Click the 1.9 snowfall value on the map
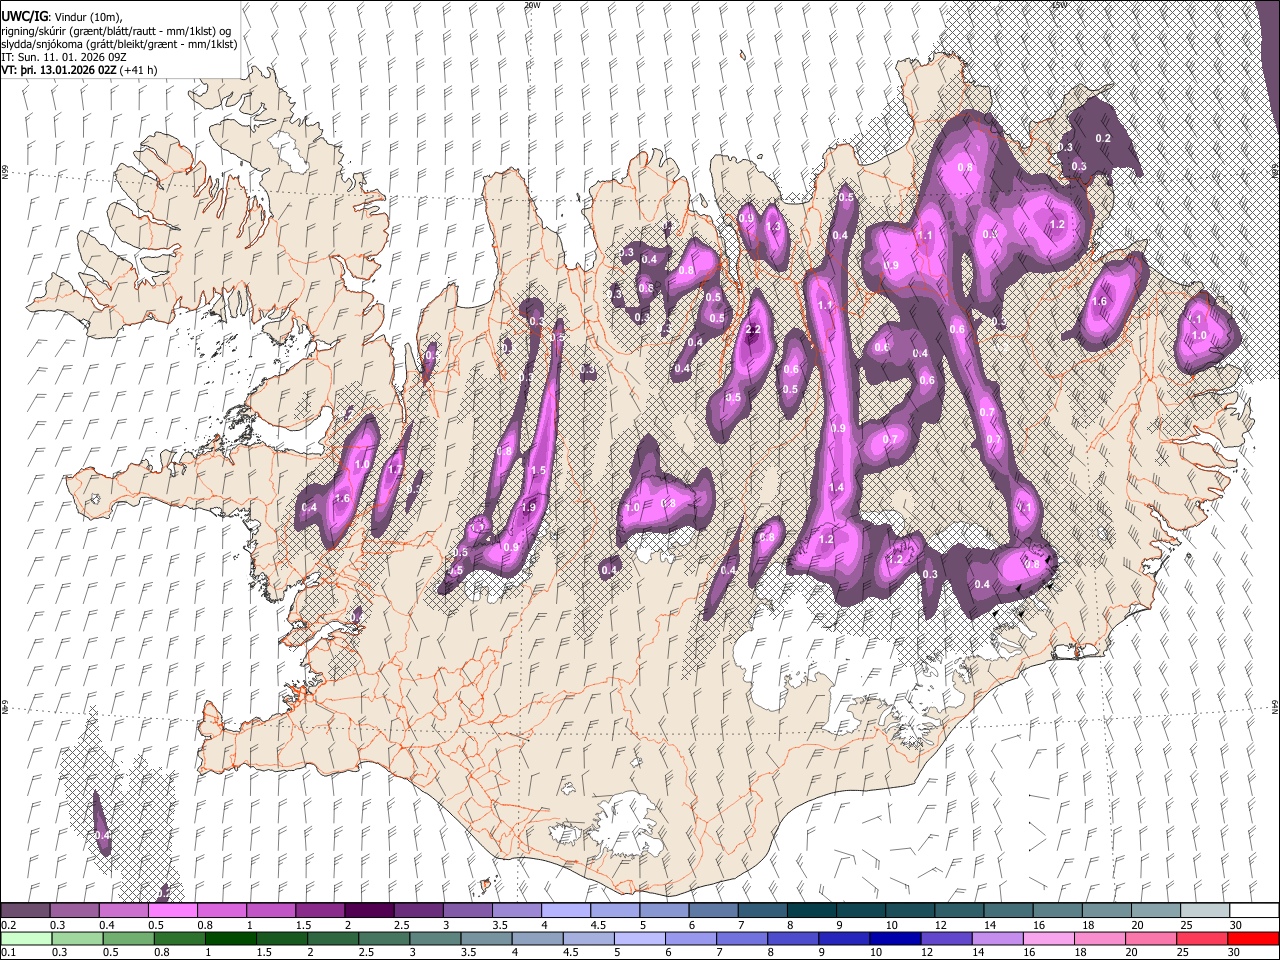This screenshot has height=960, width=1280. 529,508
